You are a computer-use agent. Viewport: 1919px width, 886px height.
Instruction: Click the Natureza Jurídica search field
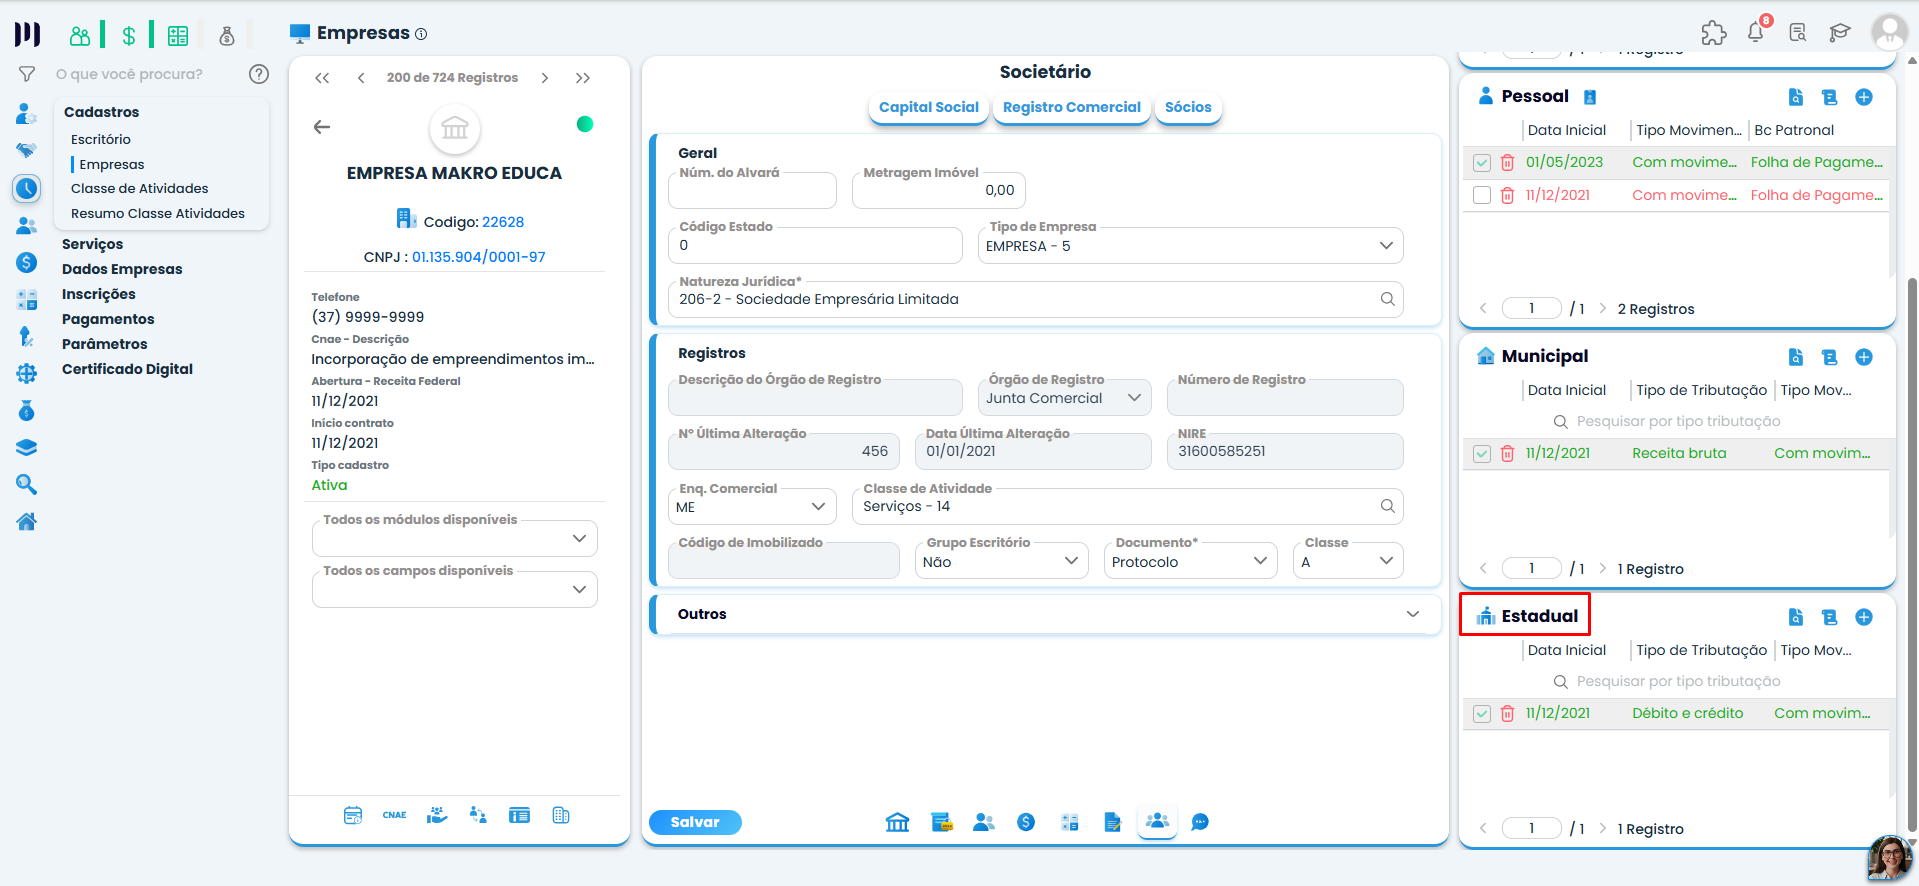point(1035,299)
